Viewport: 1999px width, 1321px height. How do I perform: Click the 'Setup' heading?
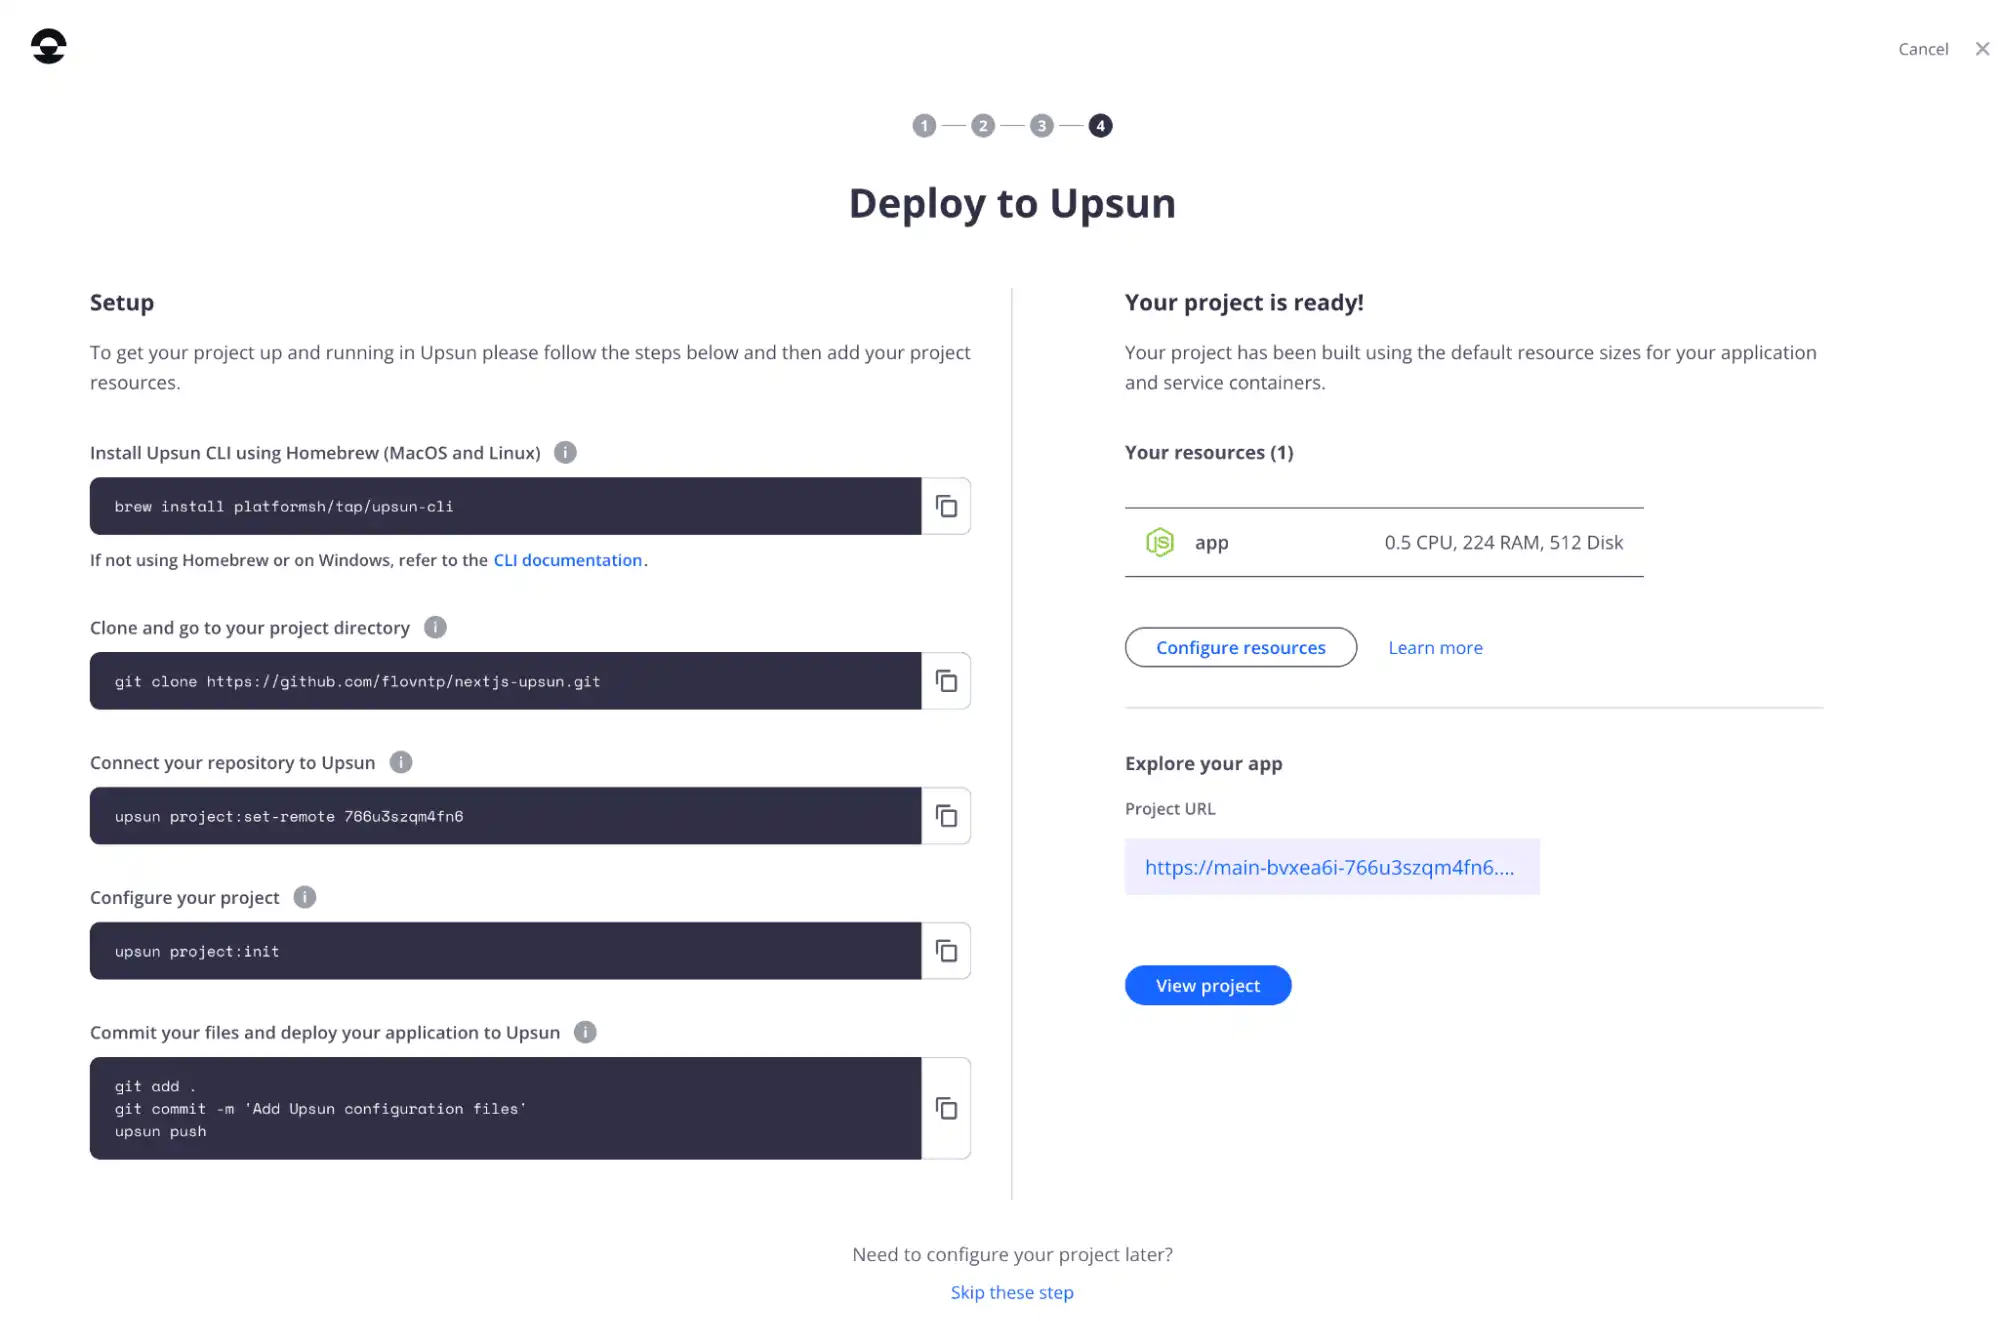click(x=122, y=302)
